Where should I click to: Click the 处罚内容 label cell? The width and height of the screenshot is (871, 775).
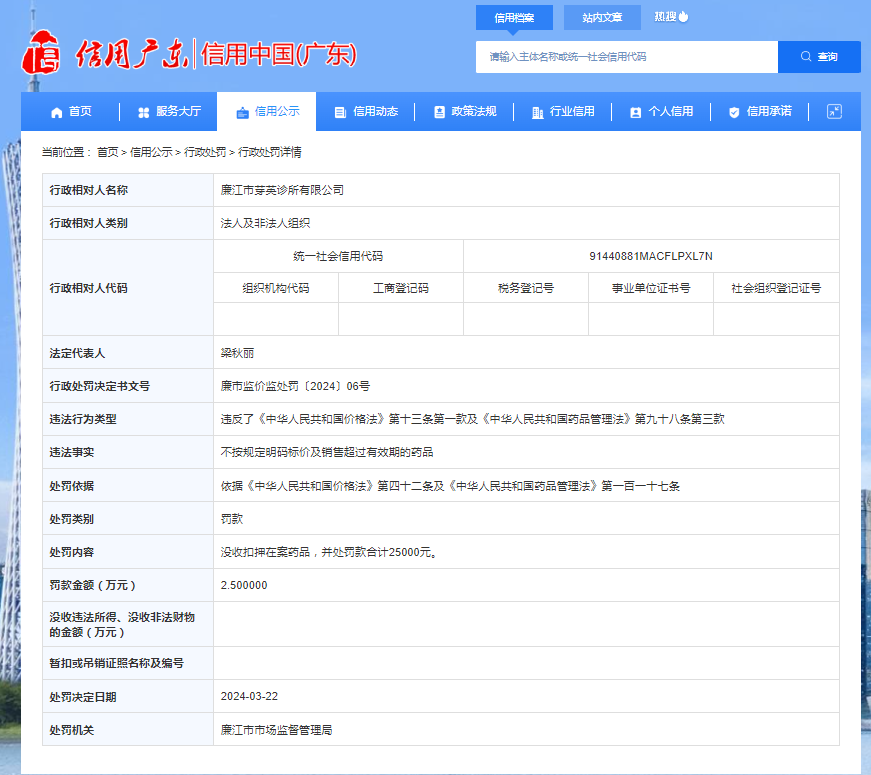pos(128,552)
